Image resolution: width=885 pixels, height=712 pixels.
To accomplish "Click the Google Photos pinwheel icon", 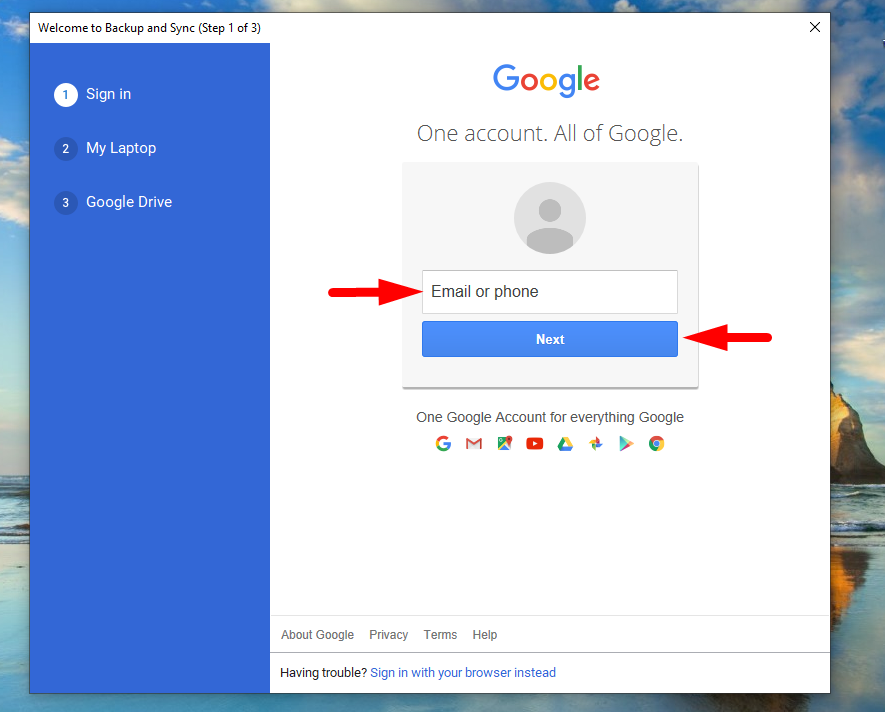I will point(595,444).
